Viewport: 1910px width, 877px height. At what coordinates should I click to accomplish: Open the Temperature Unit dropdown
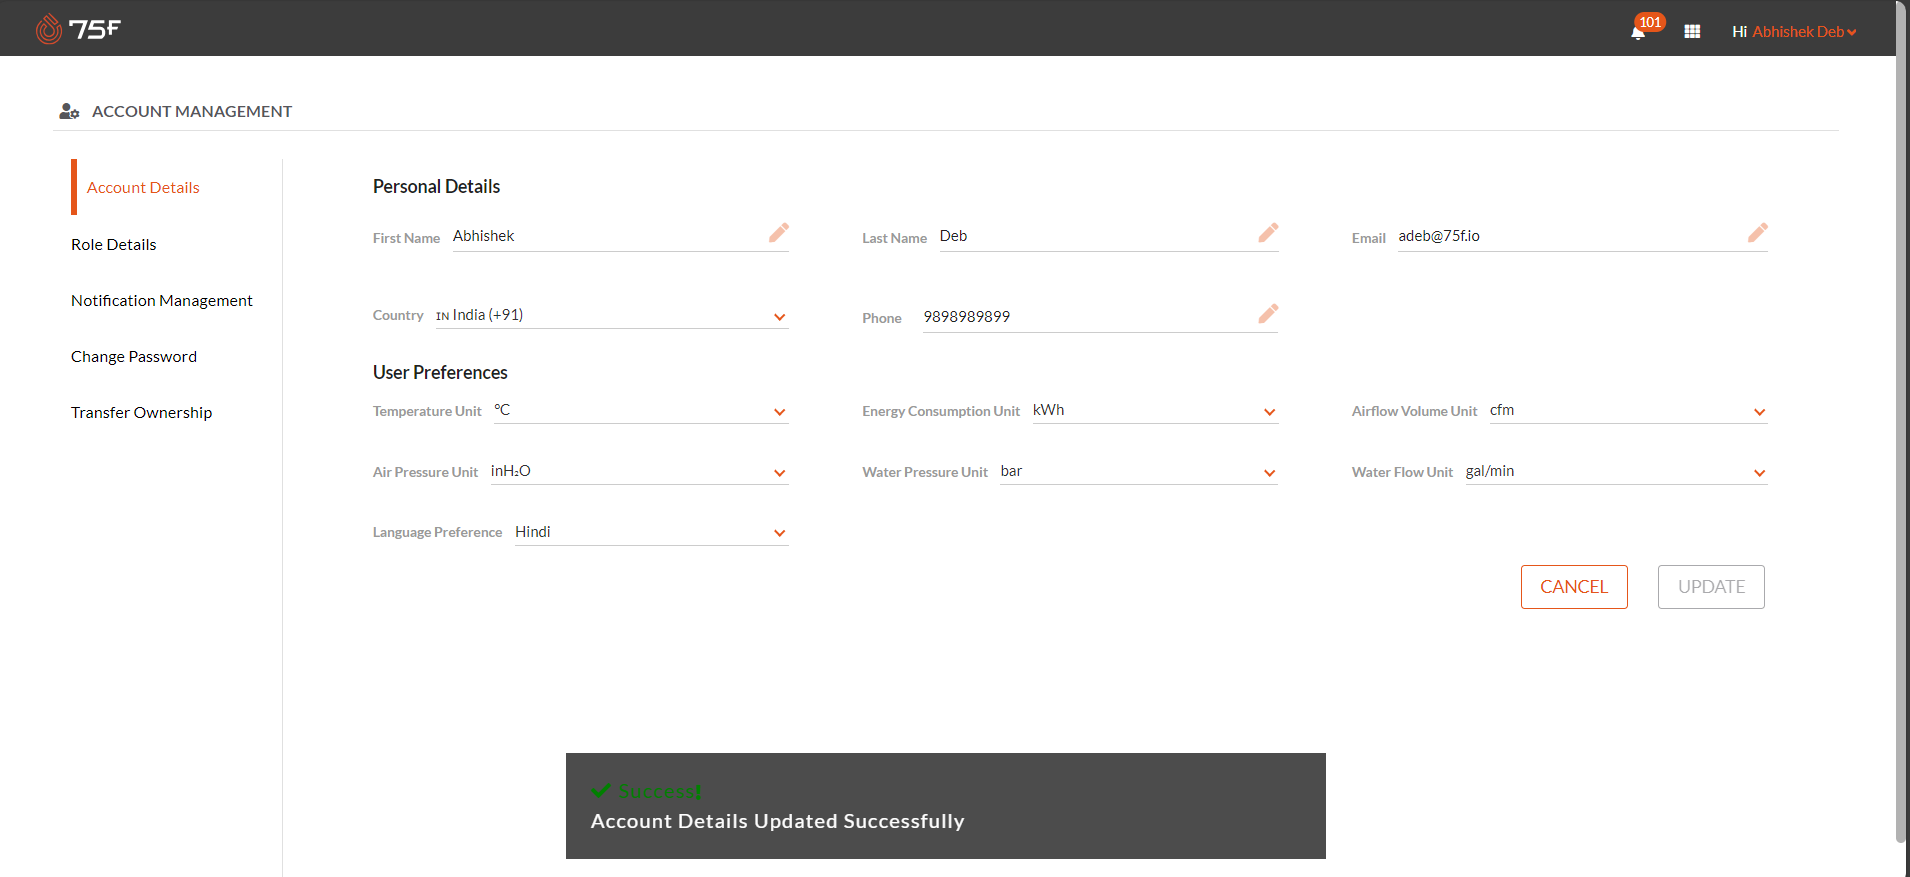[641, 411]
